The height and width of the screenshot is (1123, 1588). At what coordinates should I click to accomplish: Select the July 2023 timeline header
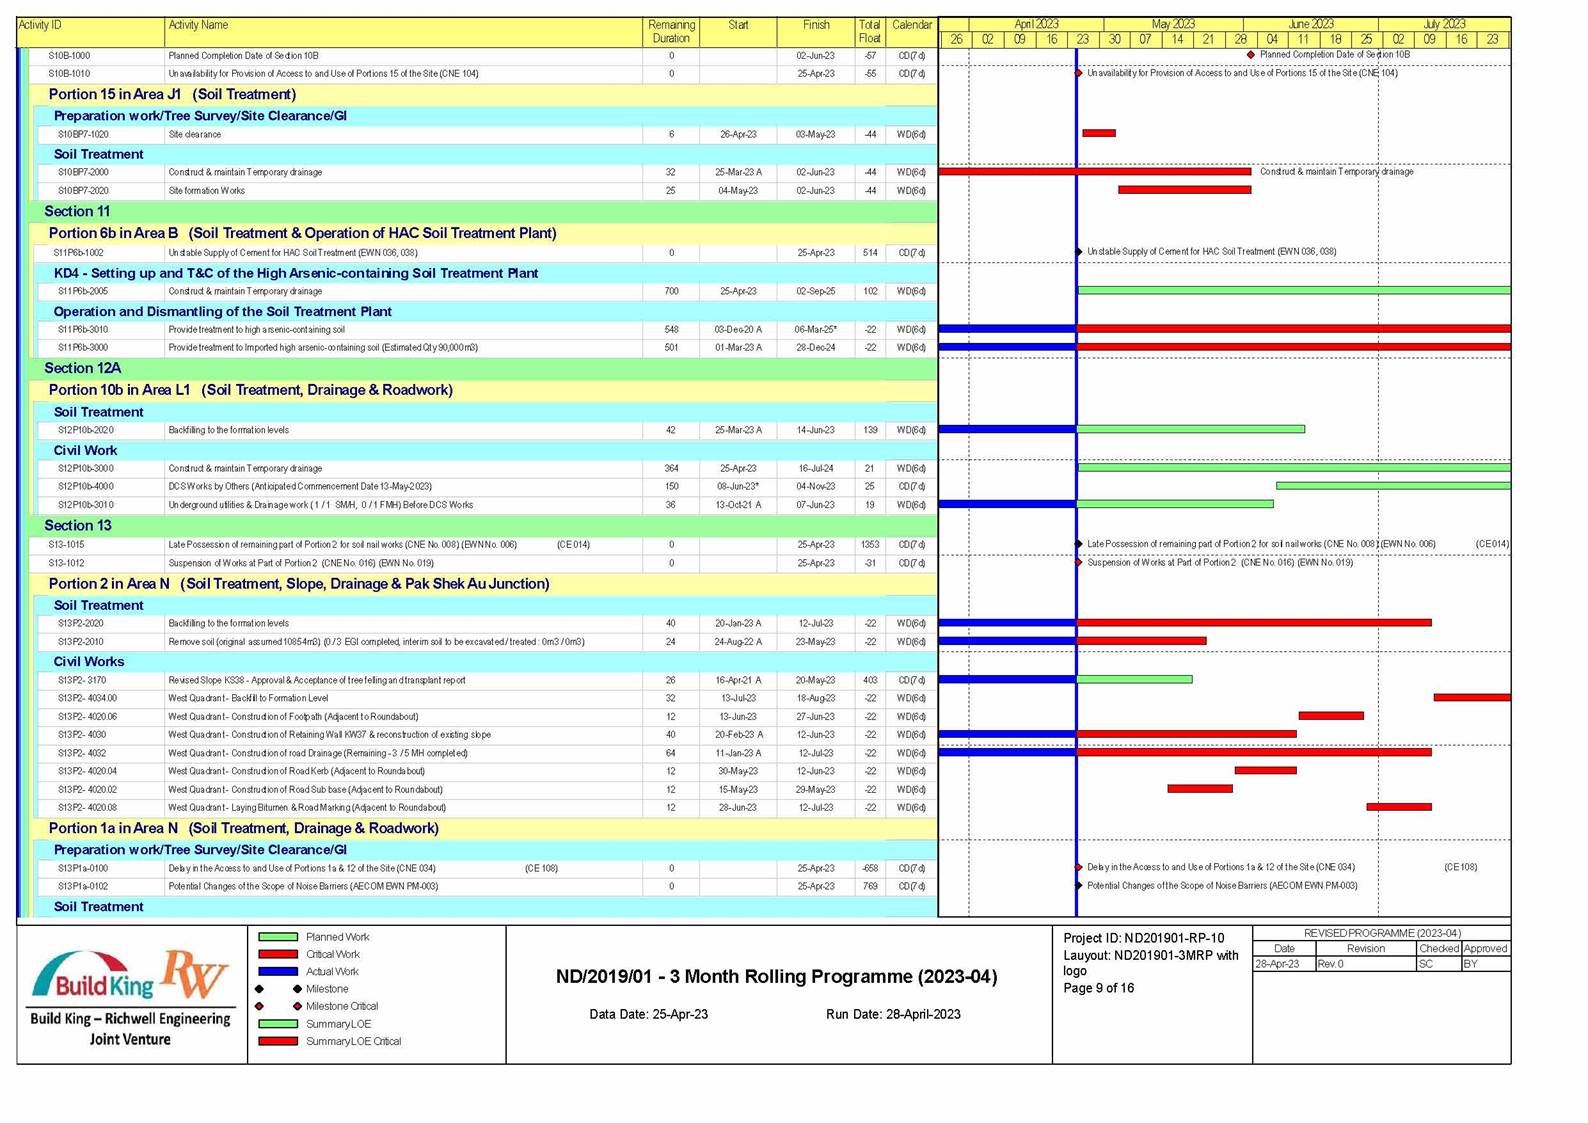tap(1444, 24)
